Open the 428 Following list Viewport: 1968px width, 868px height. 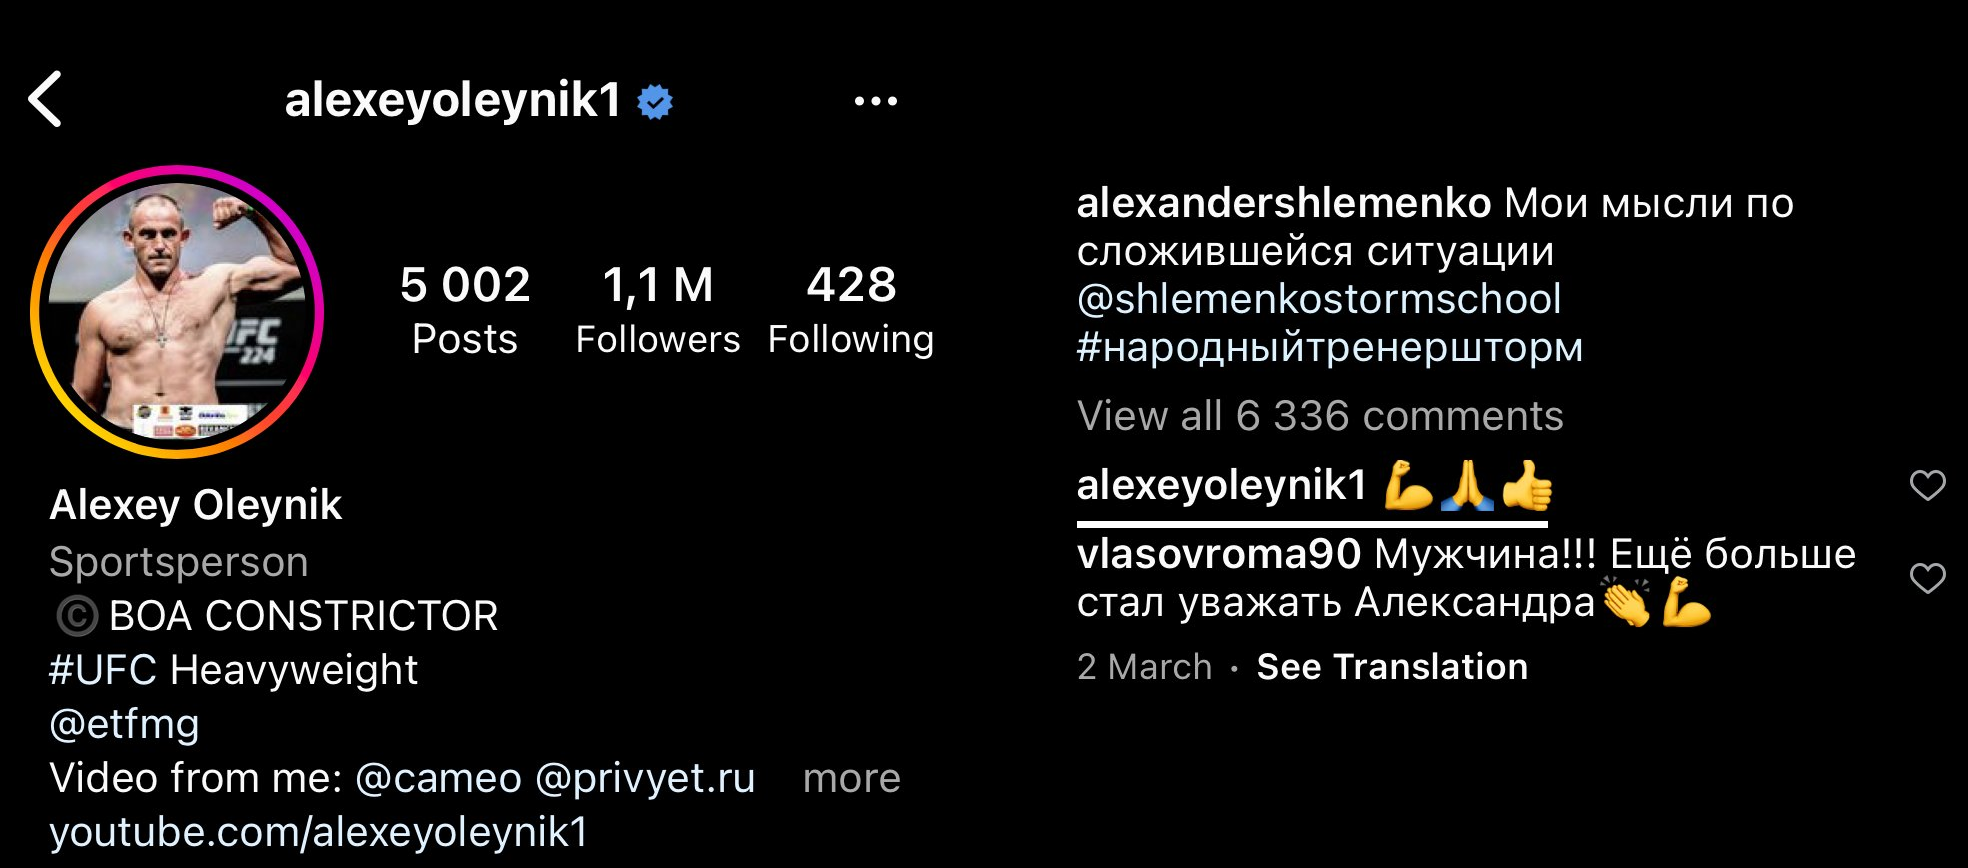point(852,305)
